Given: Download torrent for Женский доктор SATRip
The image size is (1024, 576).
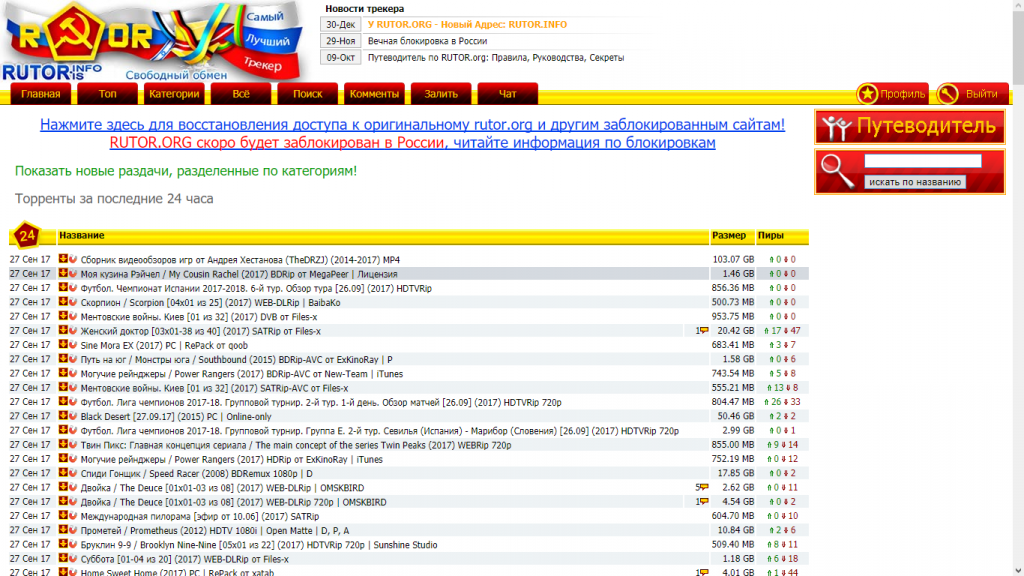Looking at the screenshot, I should point(63,330).
